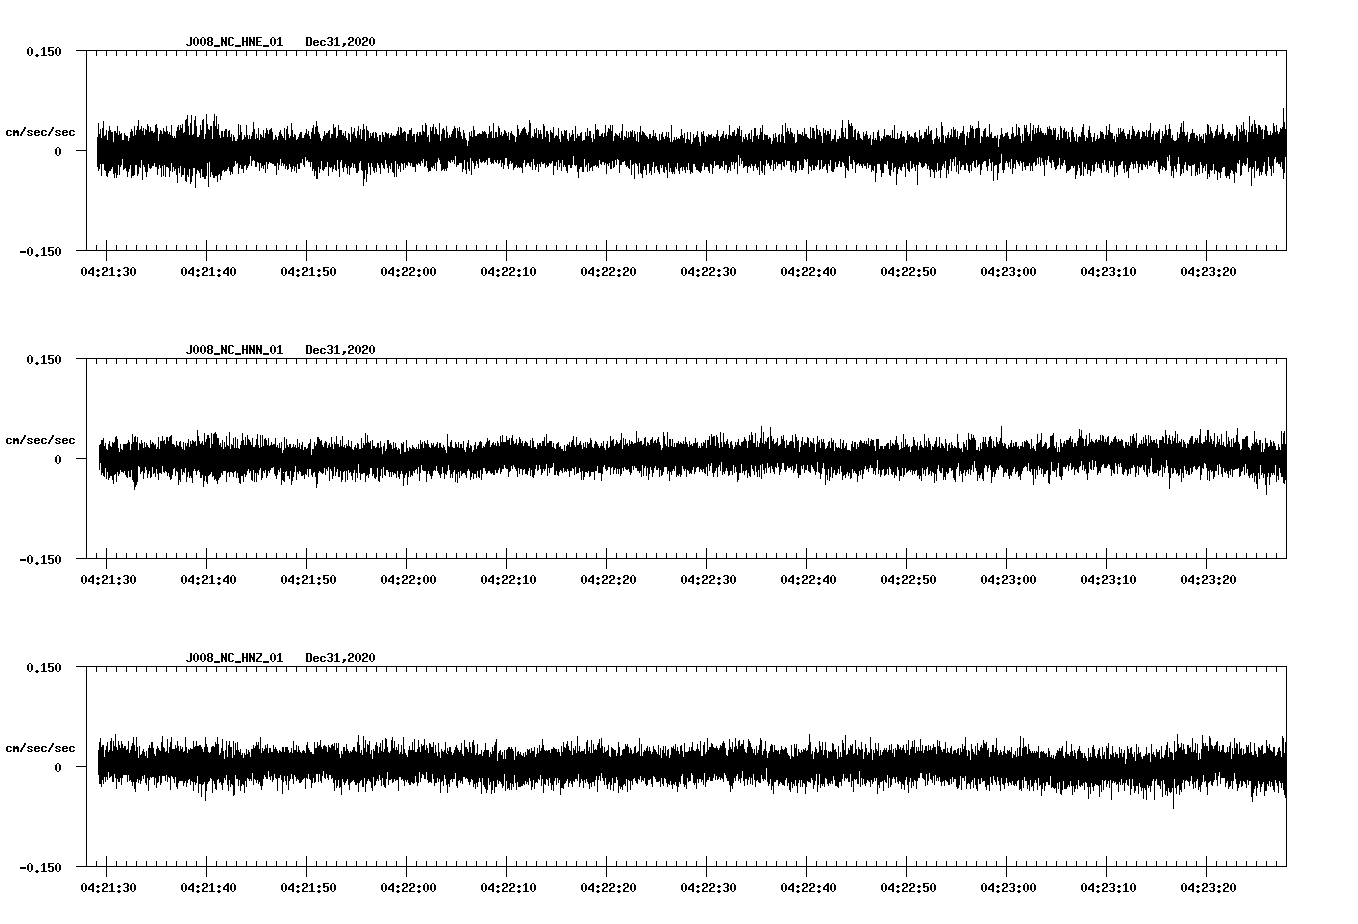The width and height of the screenshot is (1358, 924).
Task: Click the 04:22:50 label on the middle axis
Action: 910,577
